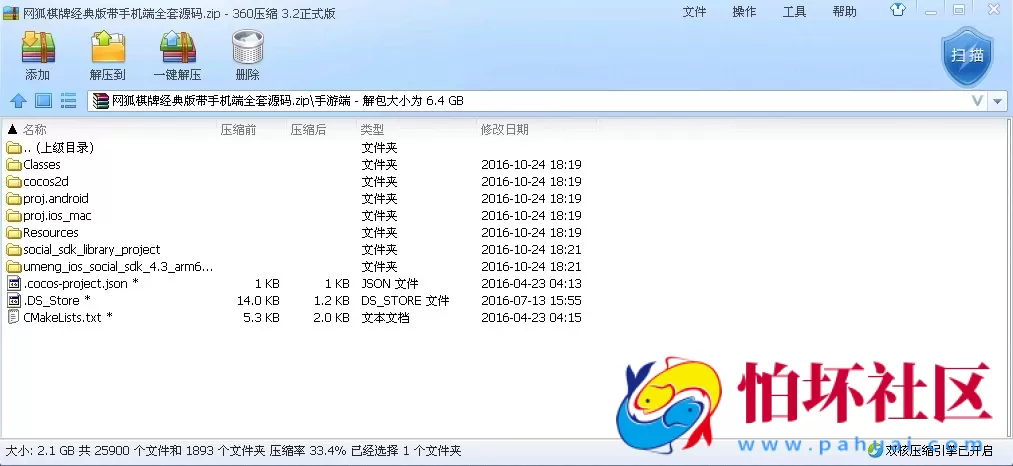Click the 'JSON 文件' type cell
This screenshot has width=1013, height=466.
pyautogui.click(x=390, y=284)
